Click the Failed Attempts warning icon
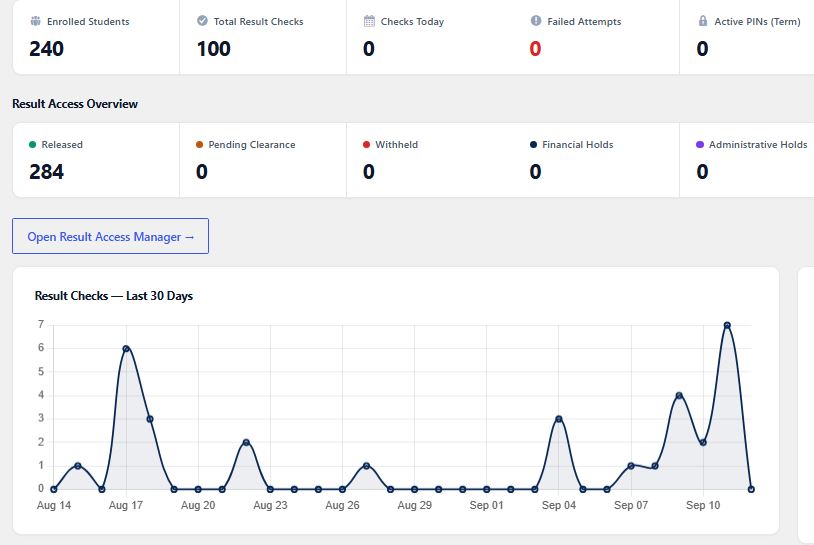814x545 pixels. 536,21
